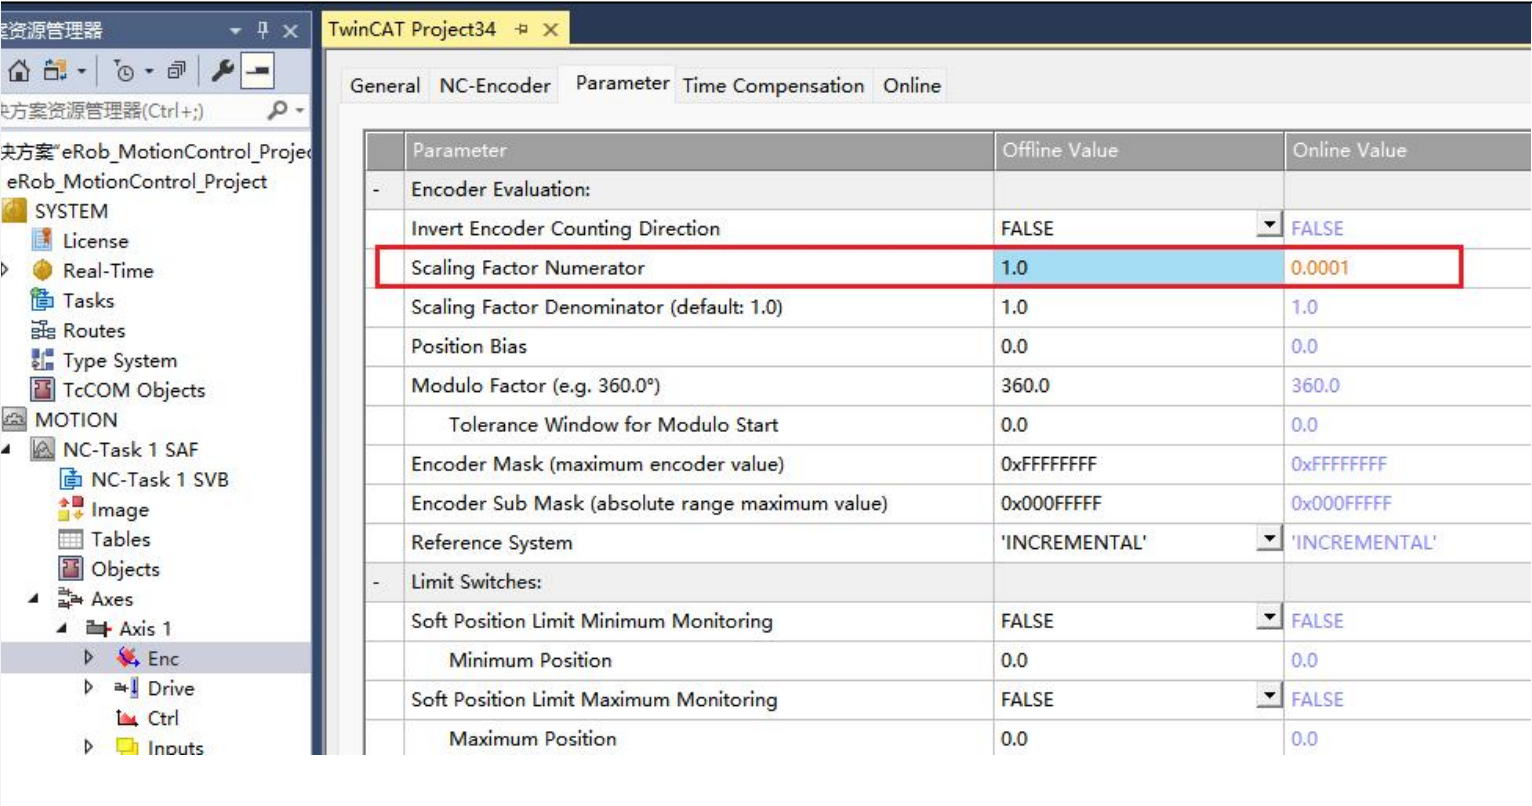Switch to the General tab
1532x806 pixels.
click(x=385, y=86)
